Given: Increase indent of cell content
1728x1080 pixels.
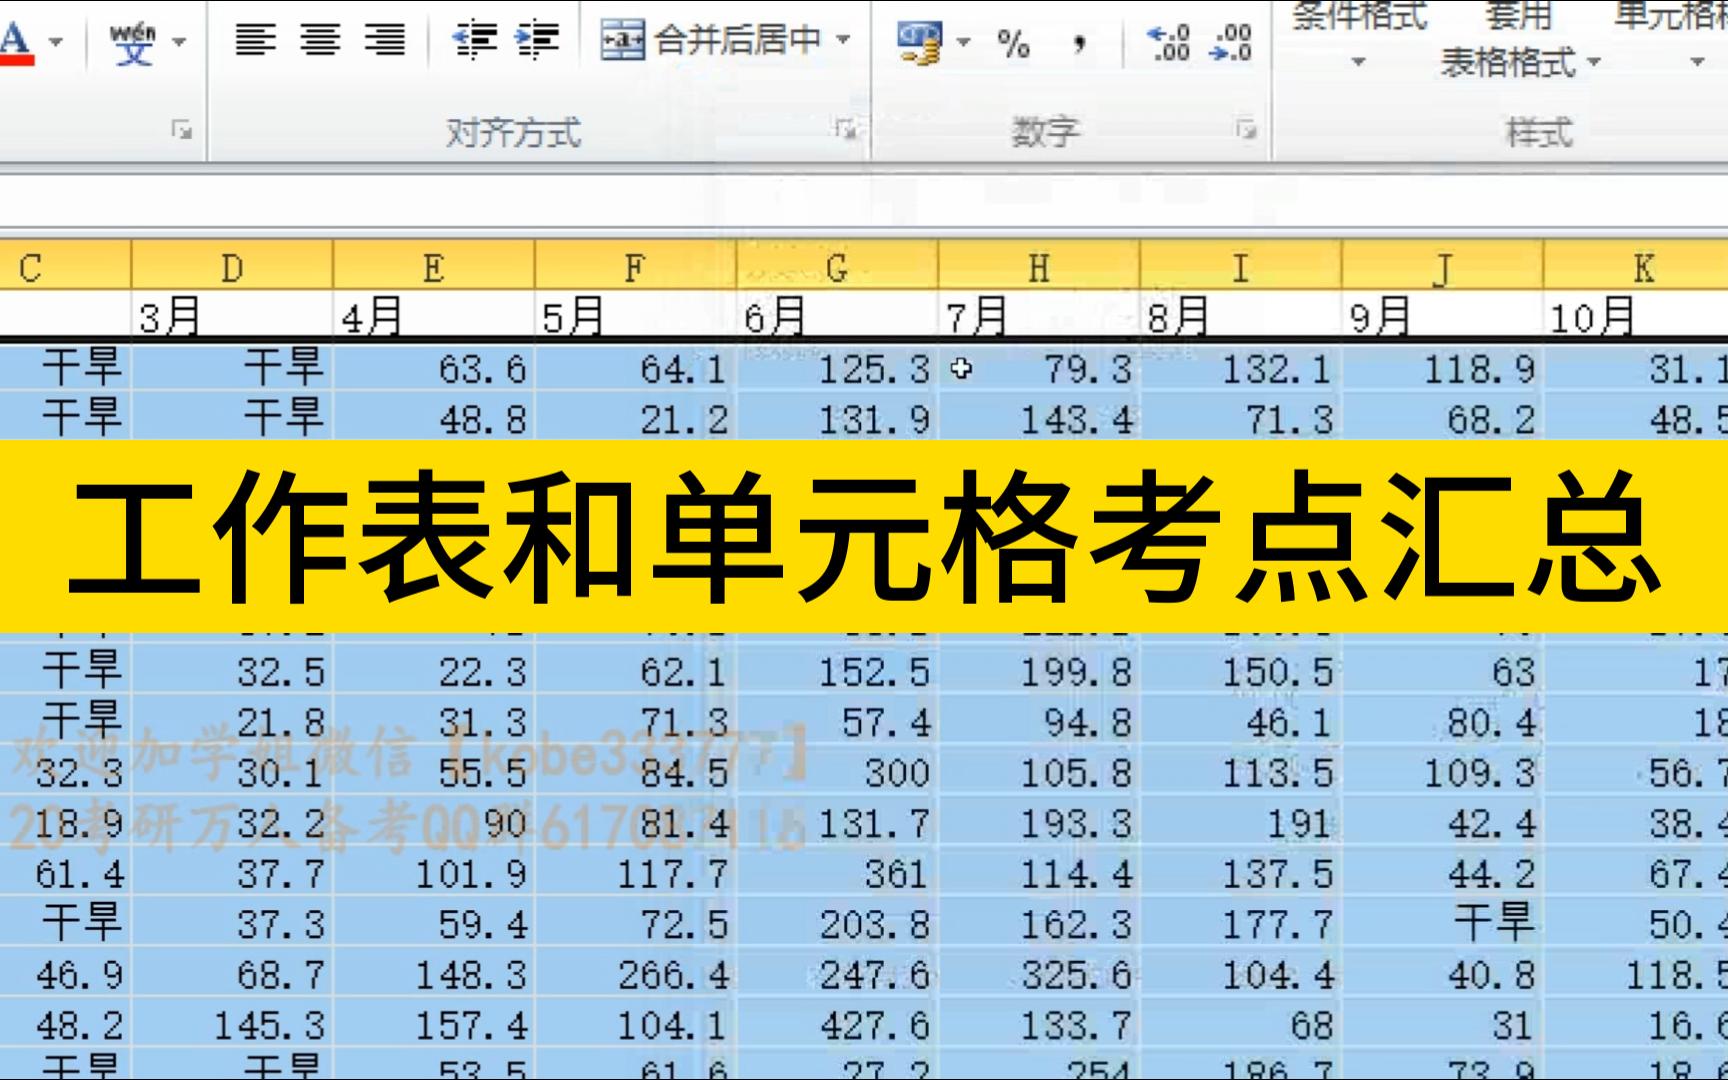Looking at the screenshot, I should 537,40.
